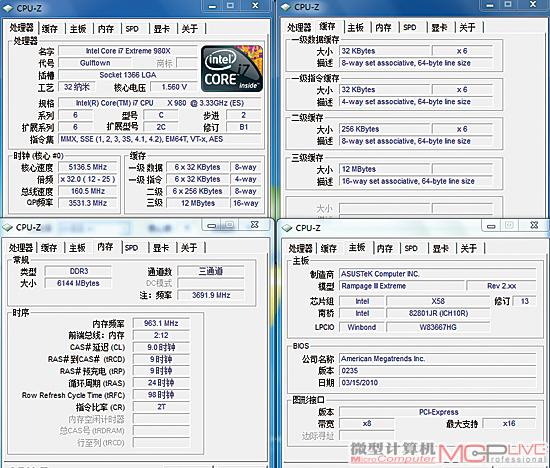The width and height of the screenshot is (550, 468).
Task: Go to 内存 tab in bottom-right mainboard window
Action: [x=385, y=248]
